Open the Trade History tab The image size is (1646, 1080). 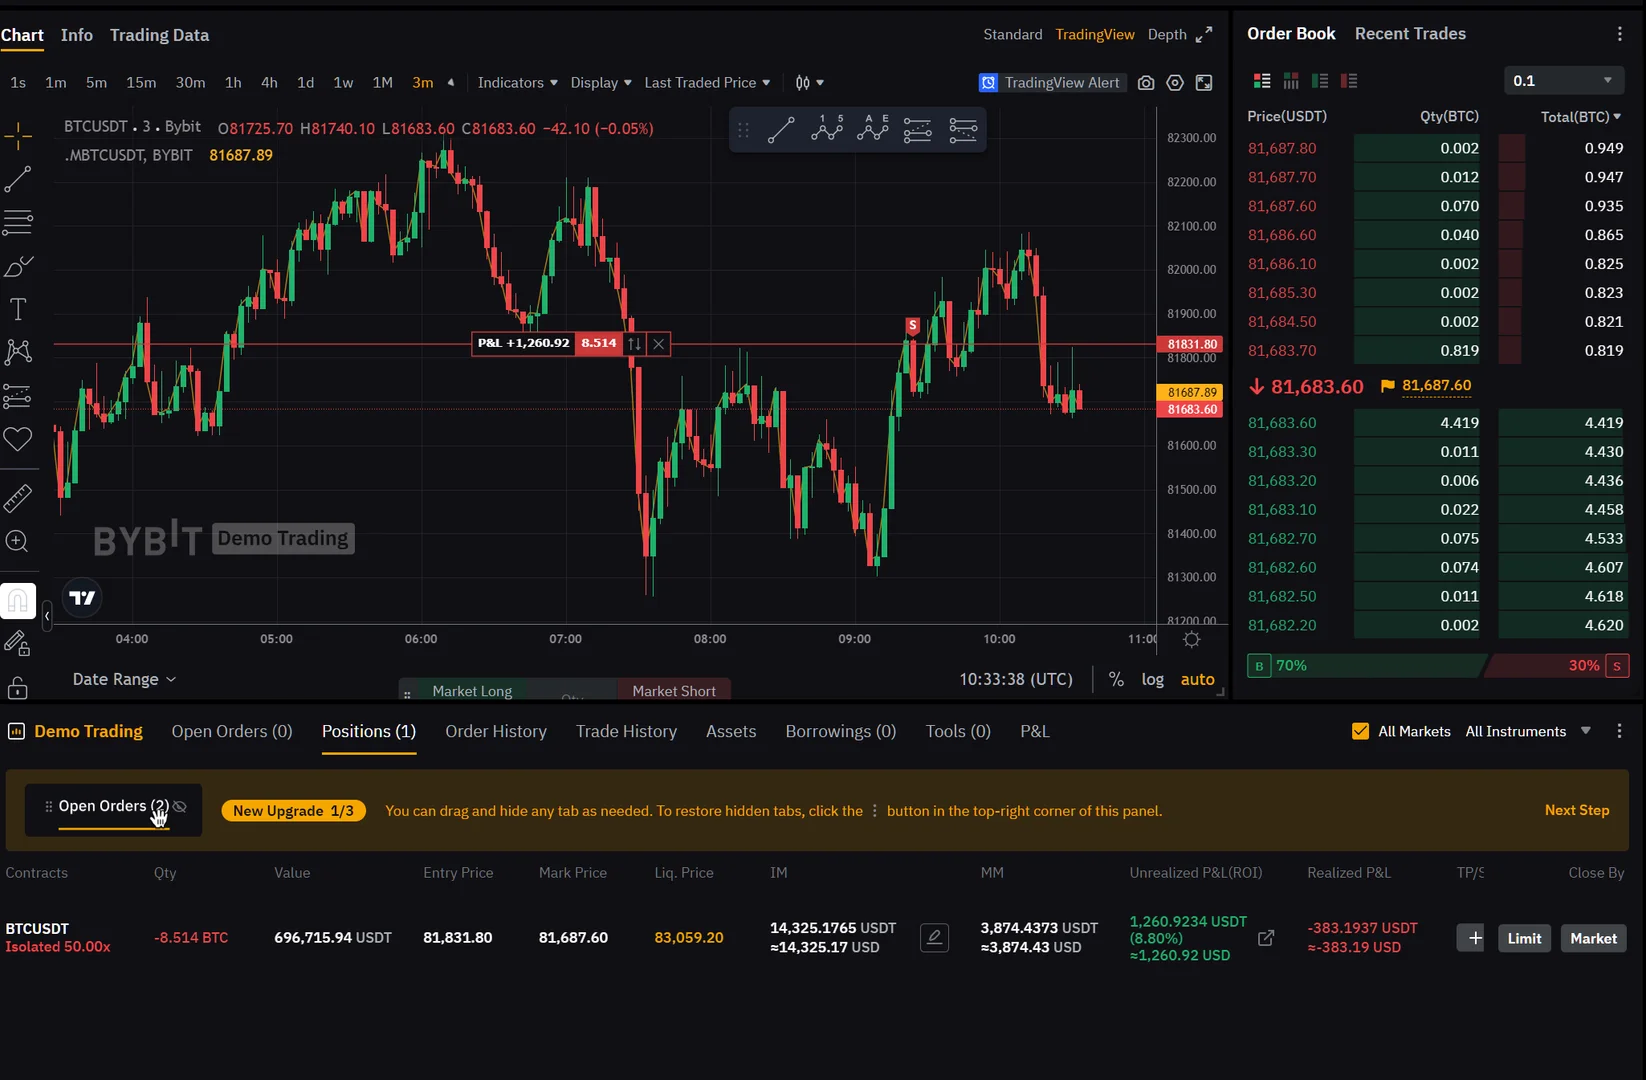tap(626, 731)
